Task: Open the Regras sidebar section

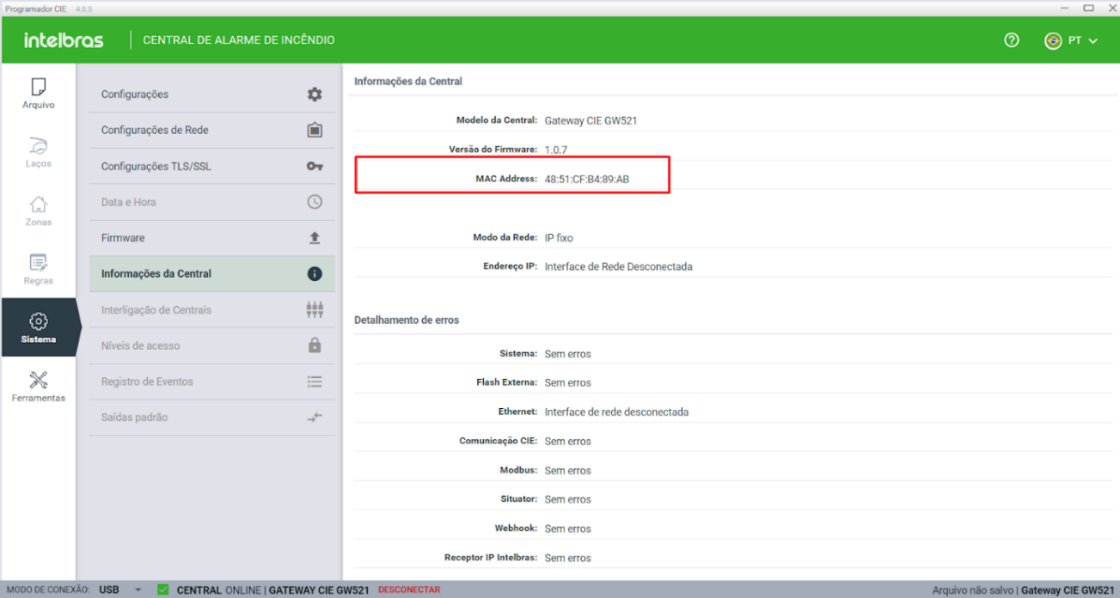Action: (x=38, y=268)
